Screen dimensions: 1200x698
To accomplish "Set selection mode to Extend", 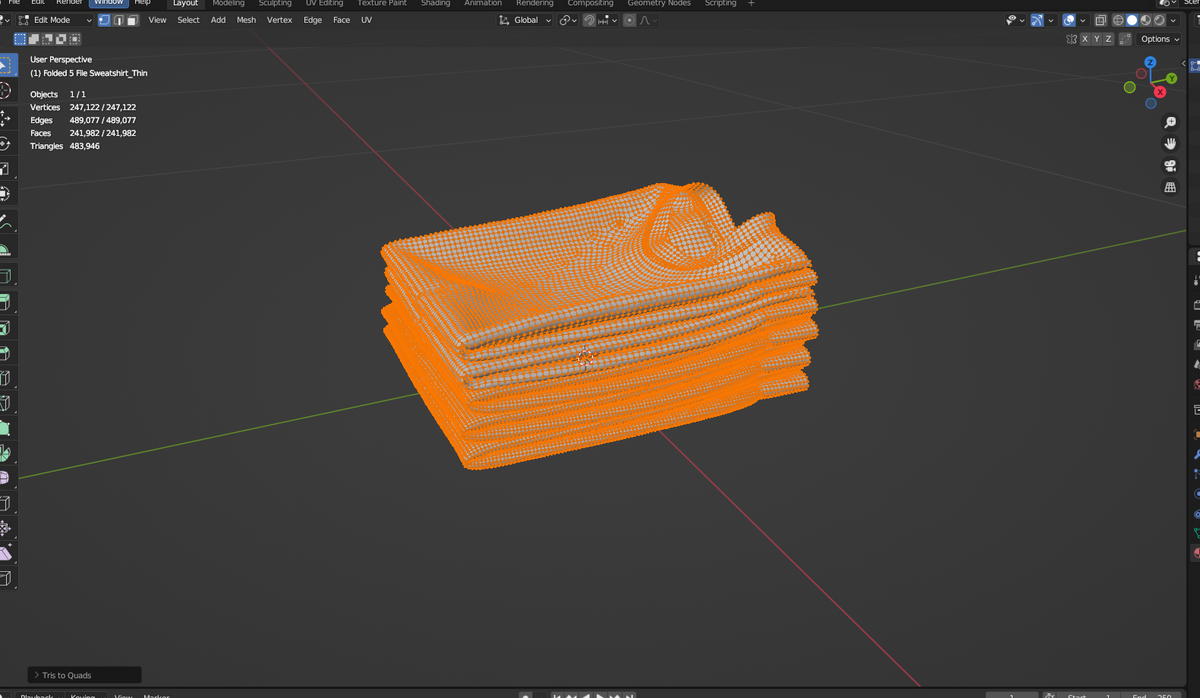I will (34, 39).
